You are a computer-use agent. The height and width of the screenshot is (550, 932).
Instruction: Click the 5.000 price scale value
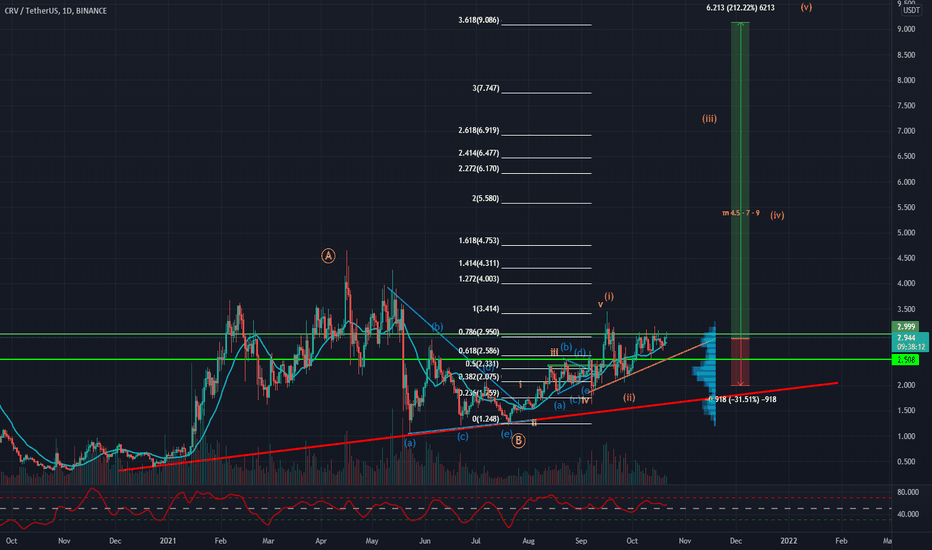(x=906, y=232)
